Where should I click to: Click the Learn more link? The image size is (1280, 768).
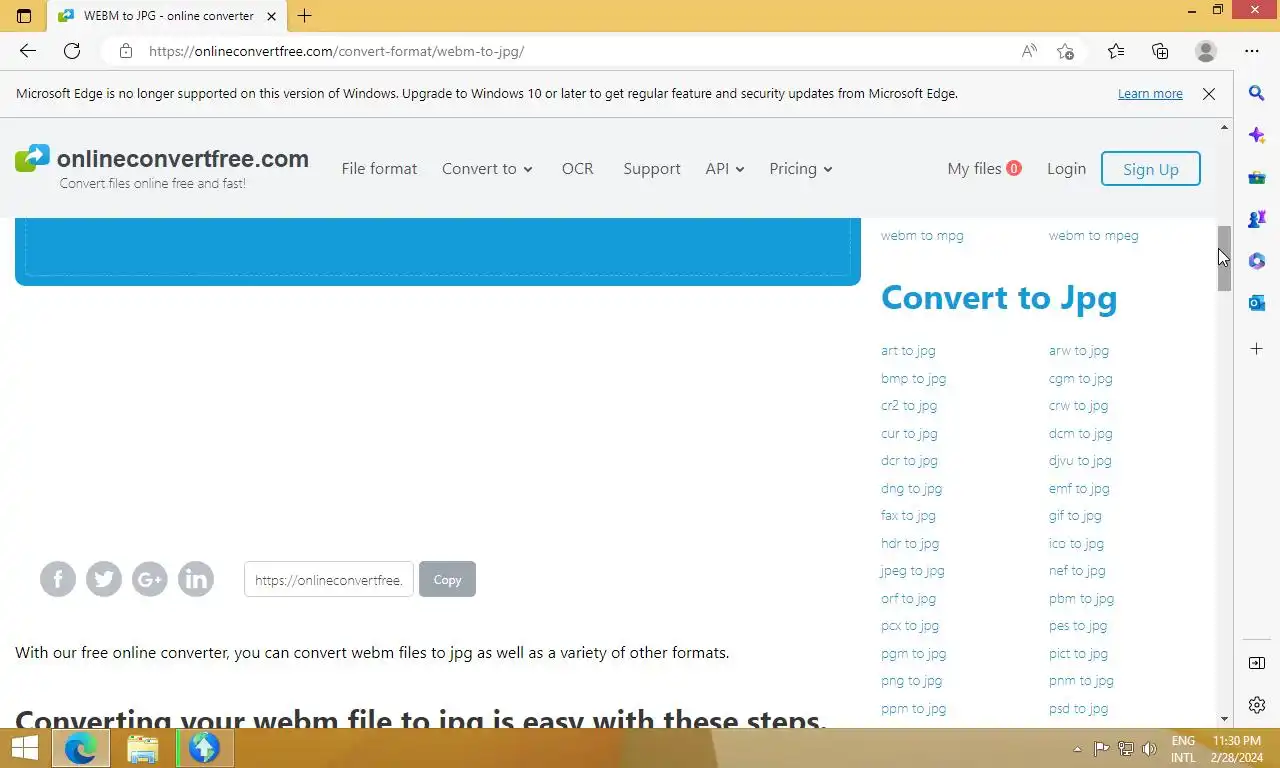point(1150,94)
